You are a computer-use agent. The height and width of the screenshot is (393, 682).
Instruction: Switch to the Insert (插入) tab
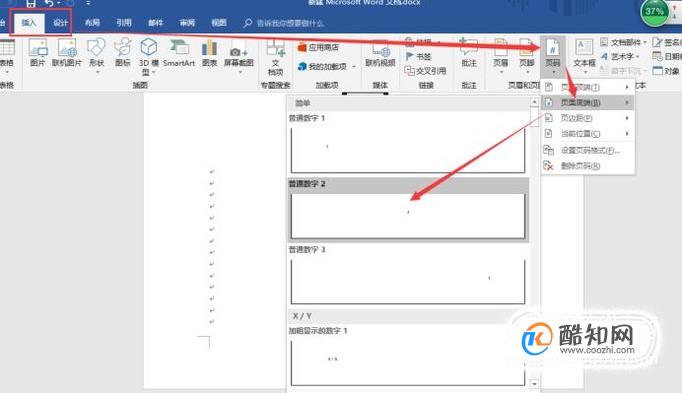(x=29, y=23)
